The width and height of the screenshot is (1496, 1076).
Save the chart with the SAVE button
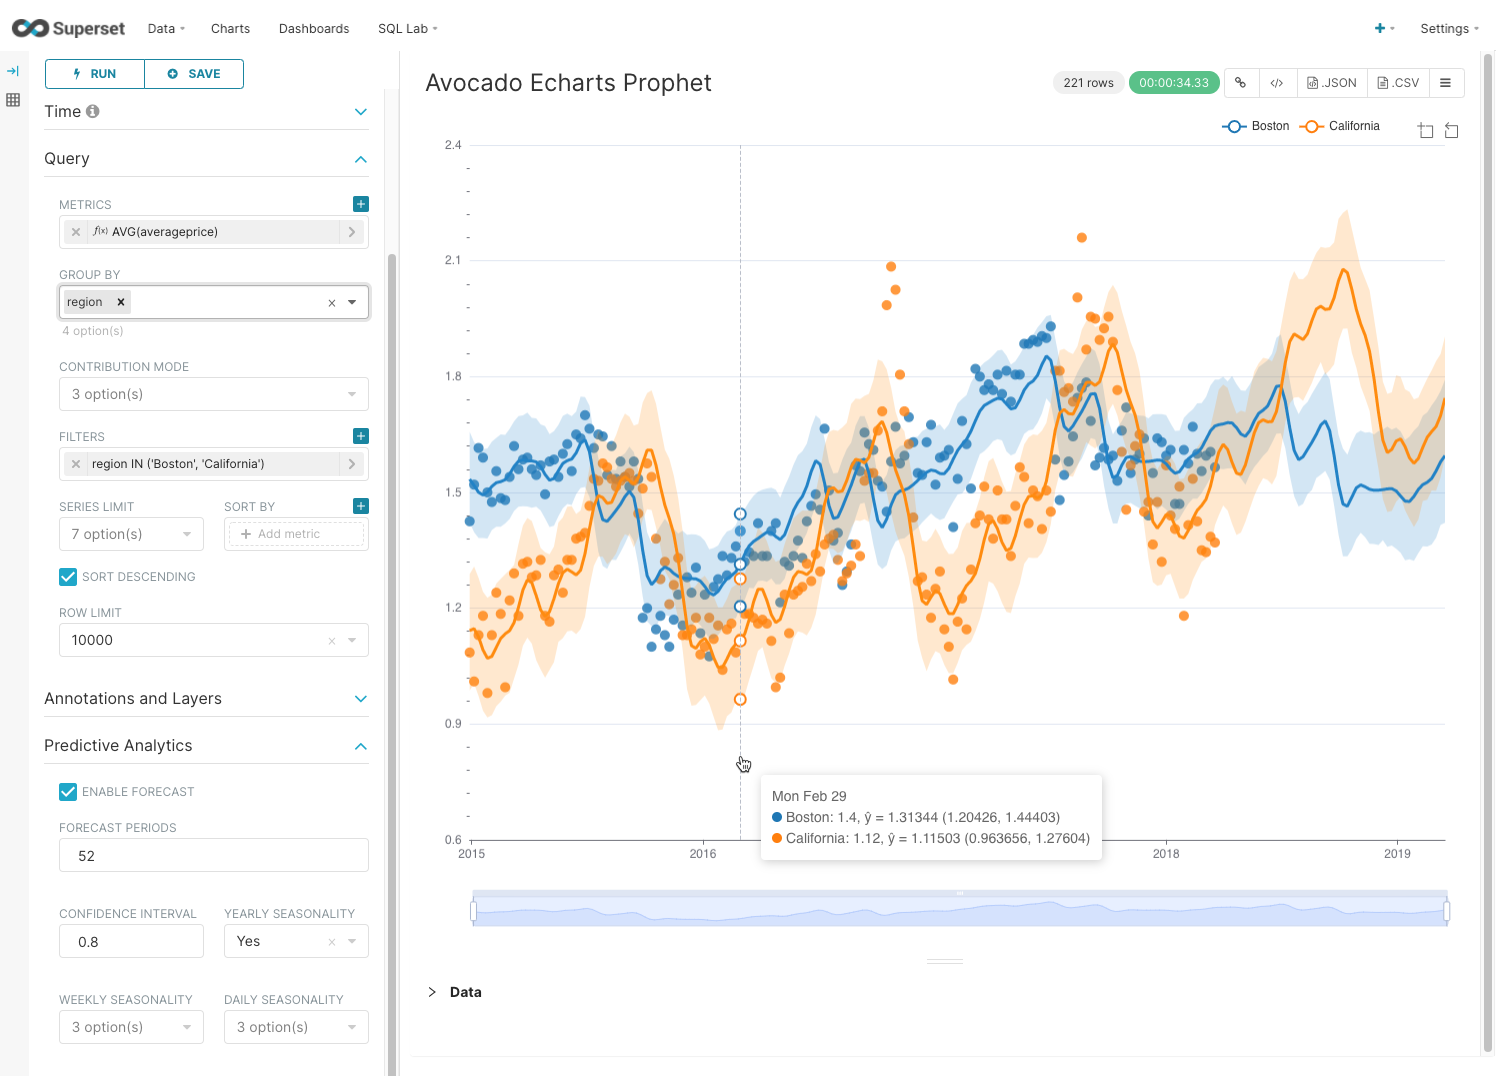tap(194, 73)
